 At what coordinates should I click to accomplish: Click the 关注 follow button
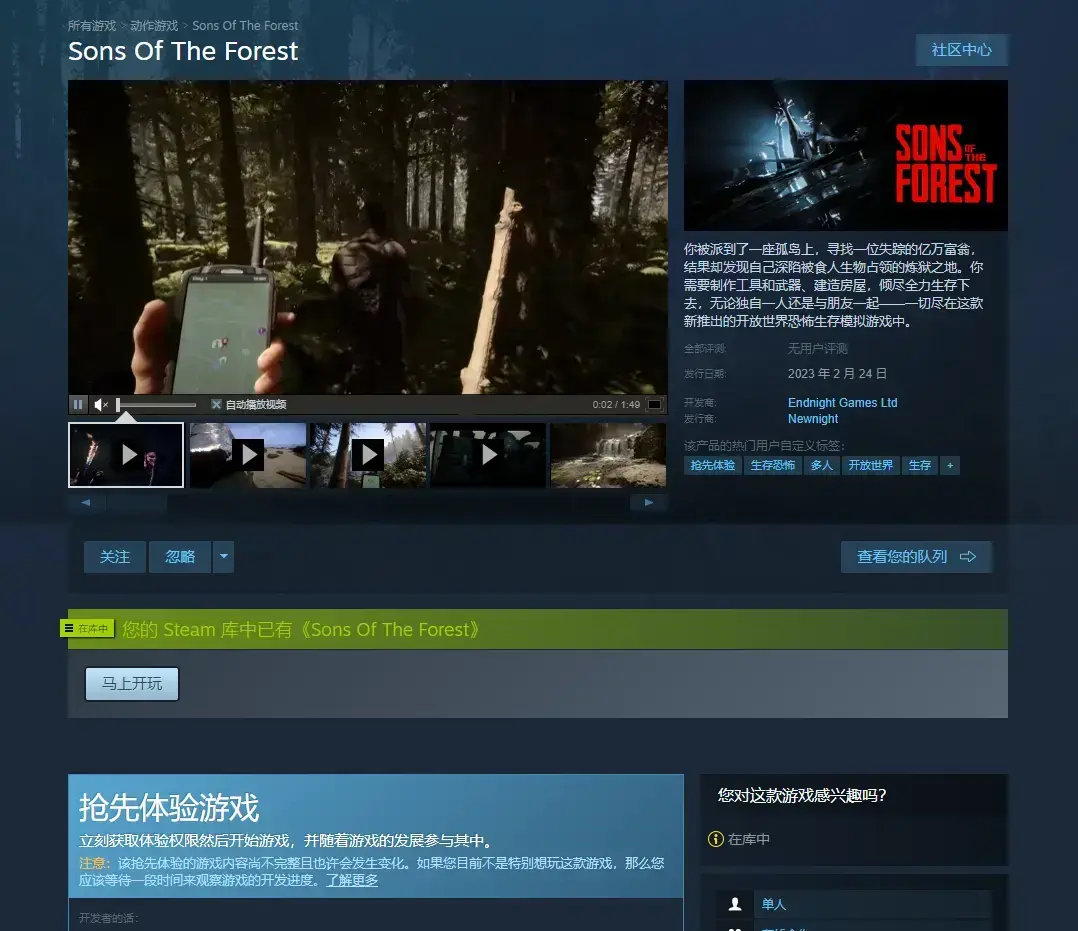pyautogui.click(x=115, y=557)
